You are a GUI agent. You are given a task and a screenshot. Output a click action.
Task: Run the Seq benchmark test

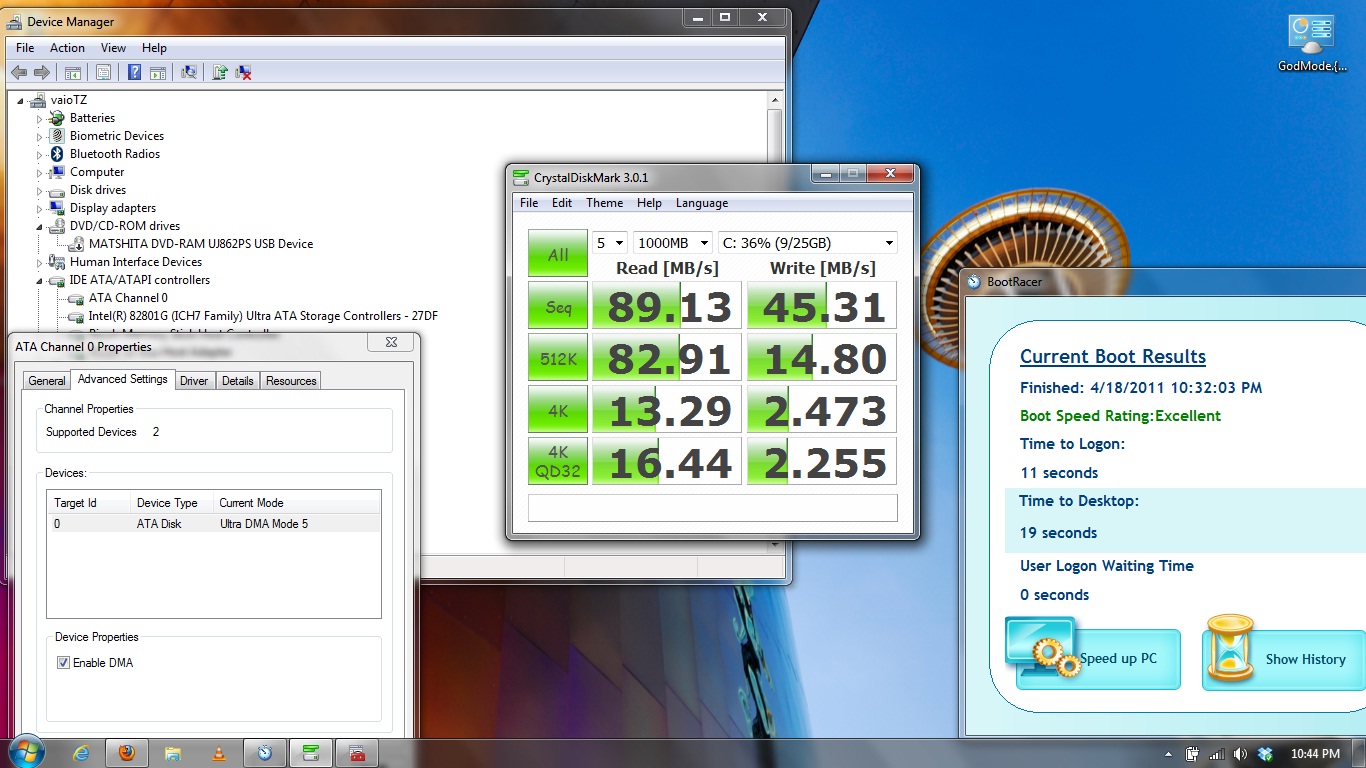558,306
